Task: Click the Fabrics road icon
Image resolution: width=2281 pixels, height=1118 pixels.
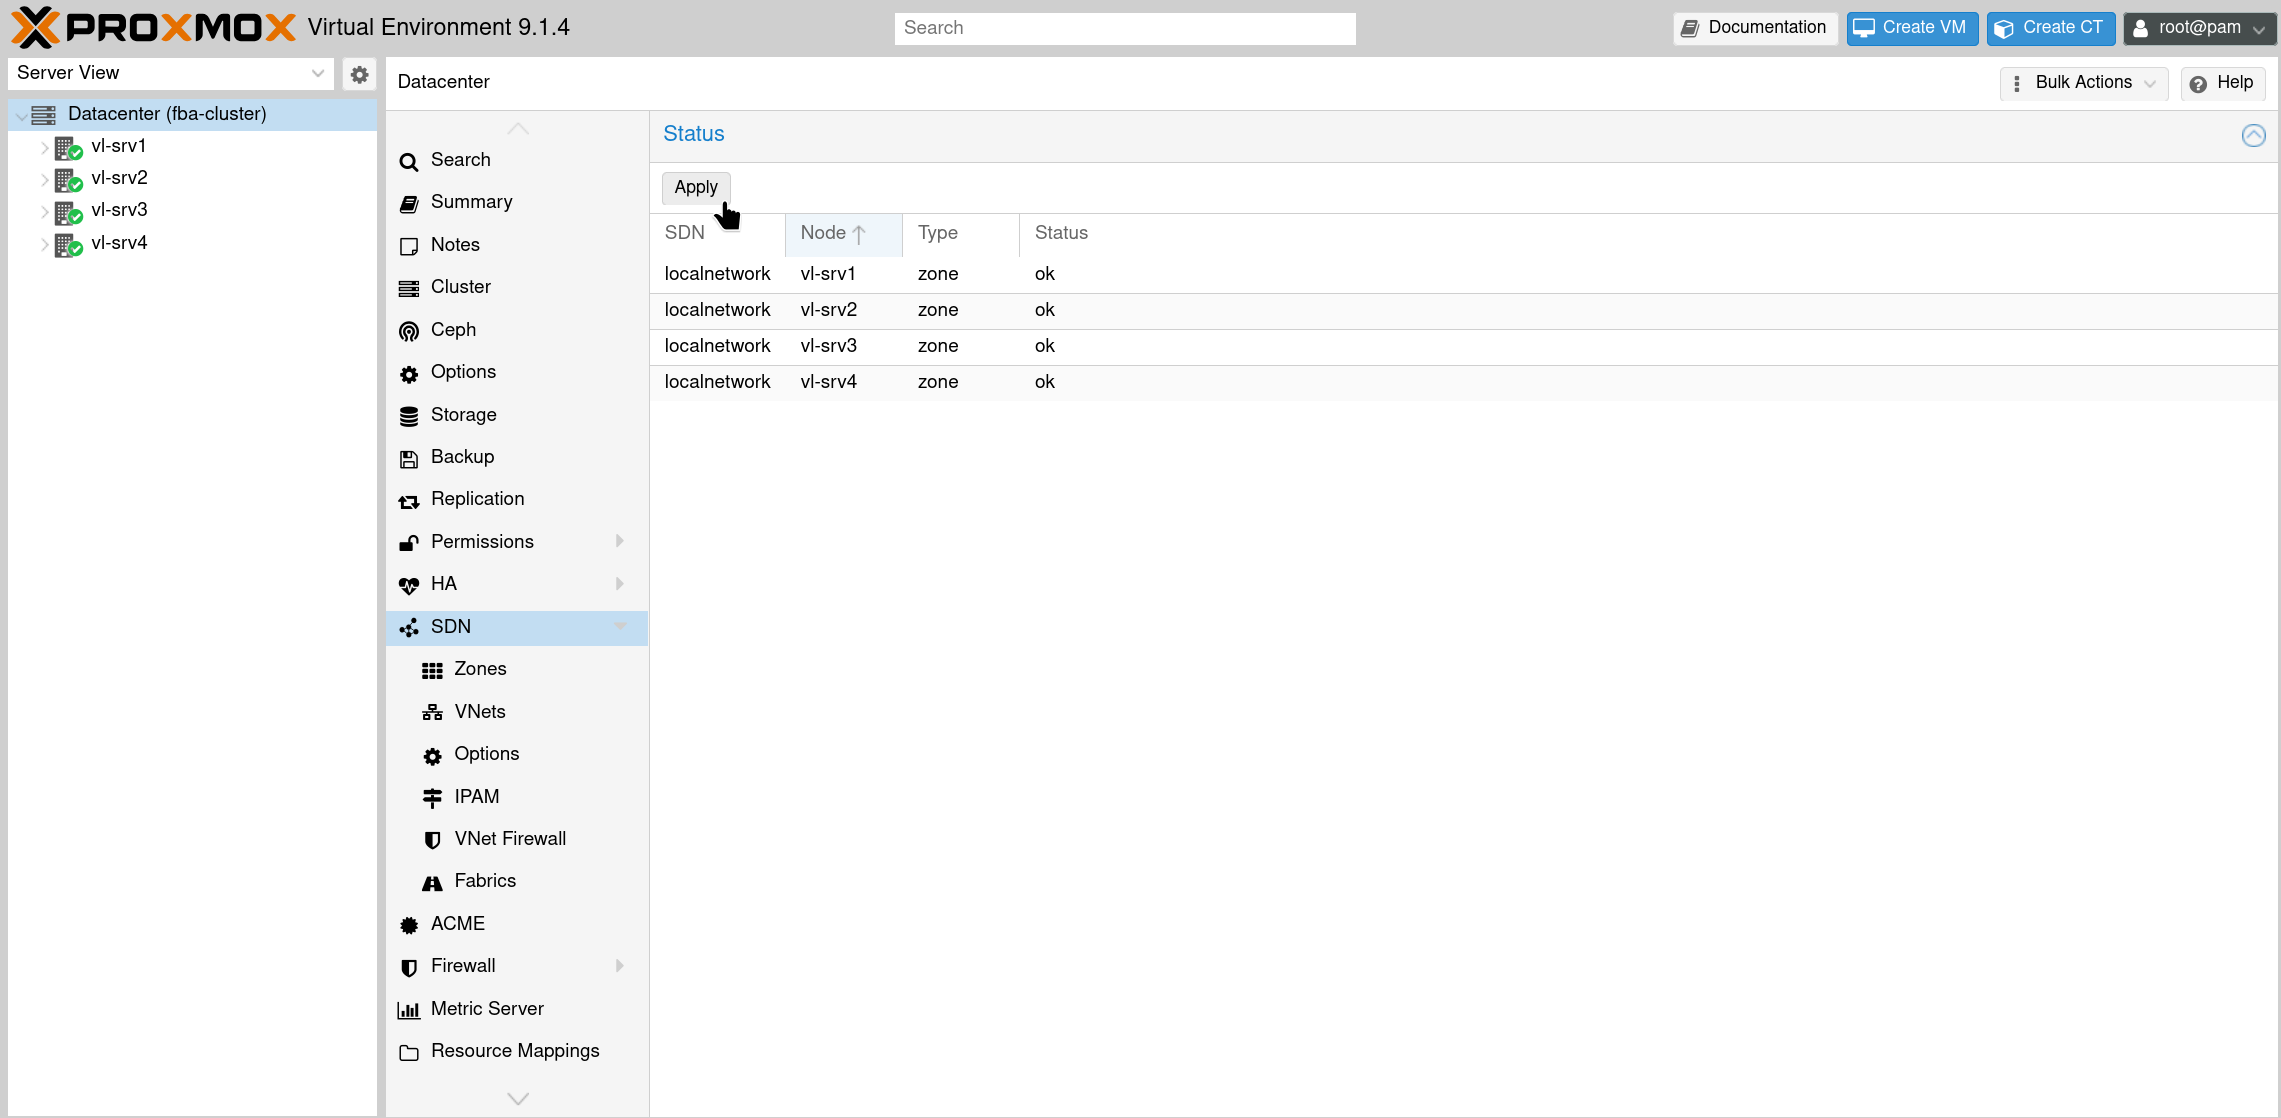Action: tap(432, 882)
